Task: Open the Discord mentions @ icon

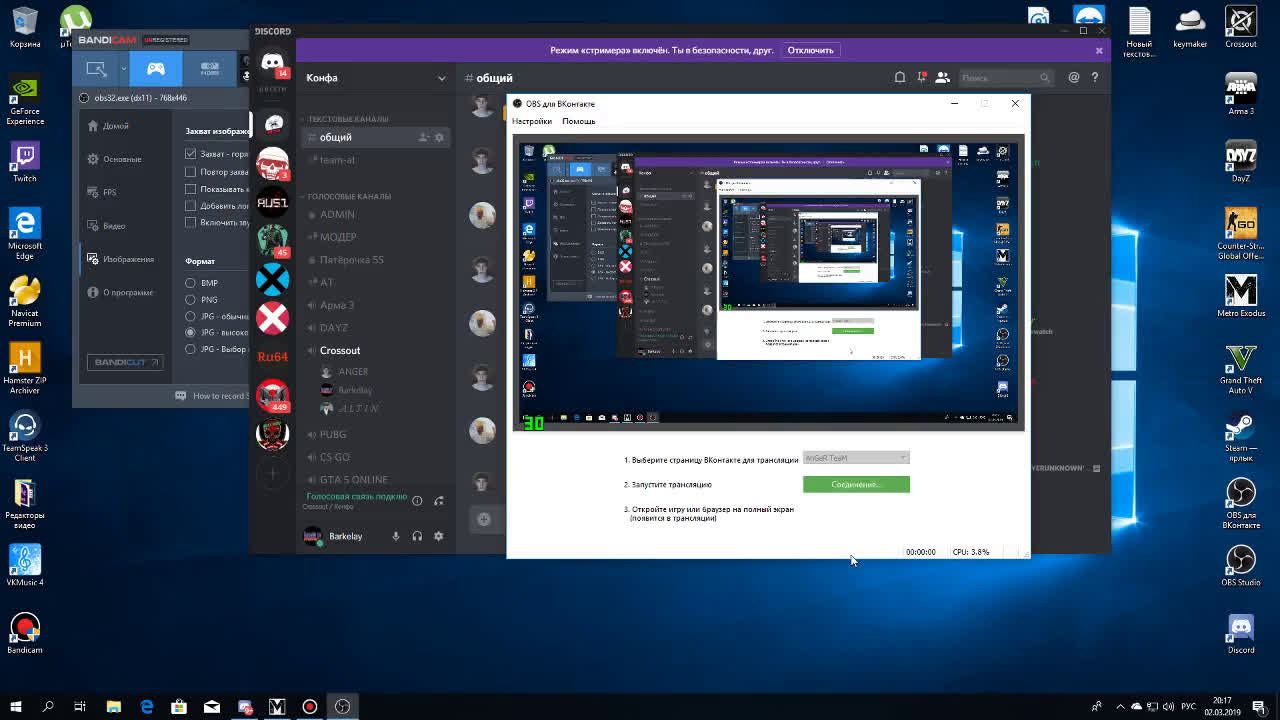Action: (1074, 77)
